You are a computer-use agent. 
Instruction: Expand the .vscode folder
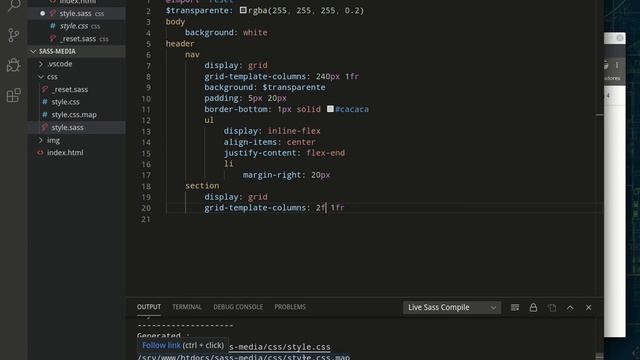point(77,64)
